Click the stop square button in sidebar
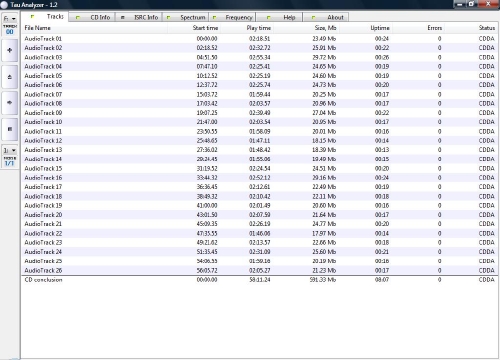 tap(10, 129)
